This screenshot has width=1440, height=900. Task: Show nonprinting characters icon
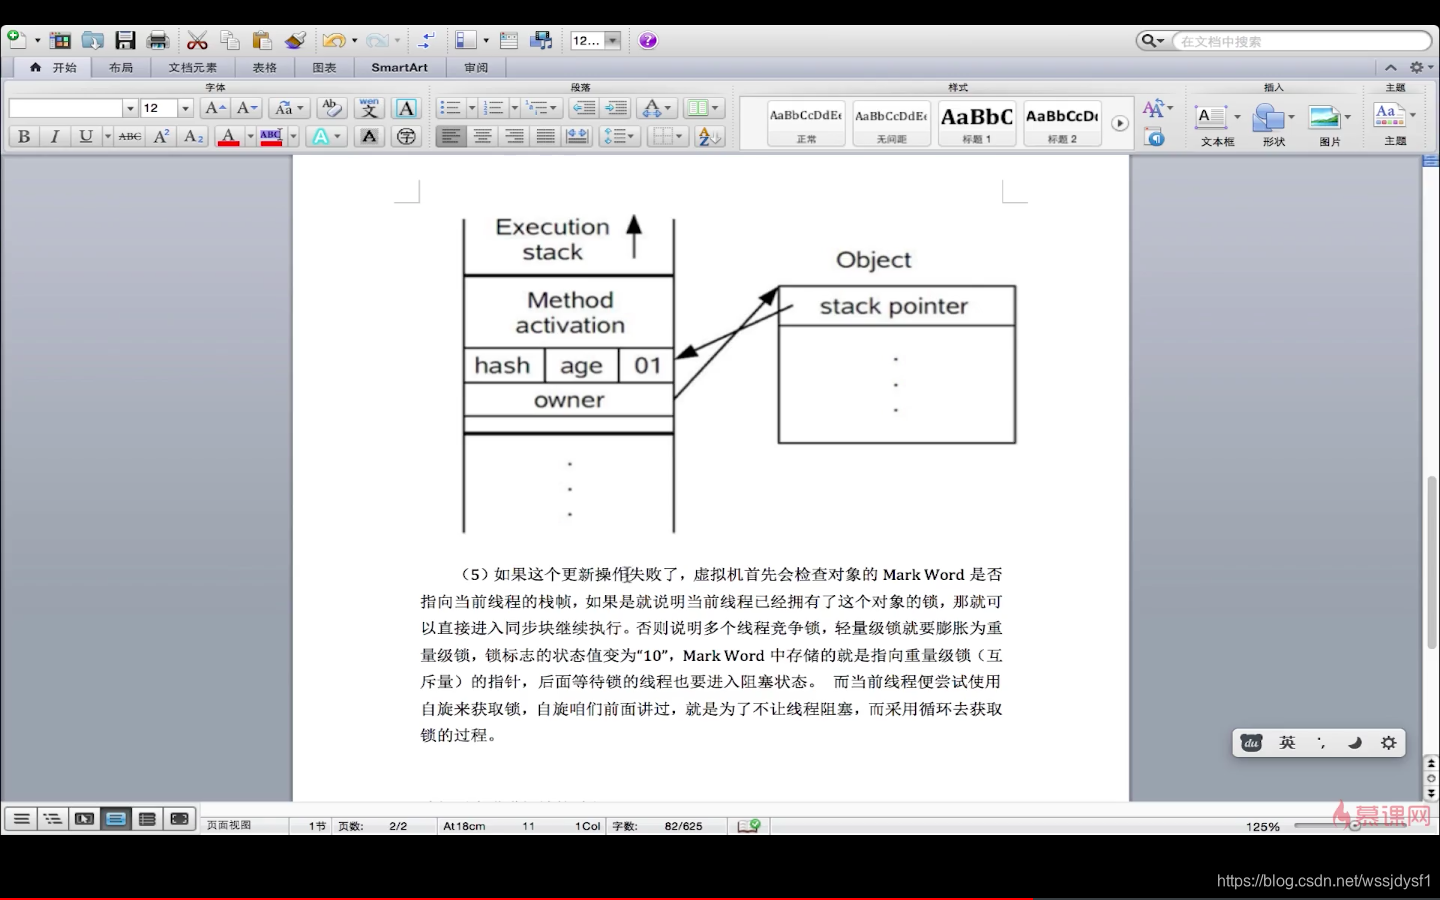coord(426,40)
